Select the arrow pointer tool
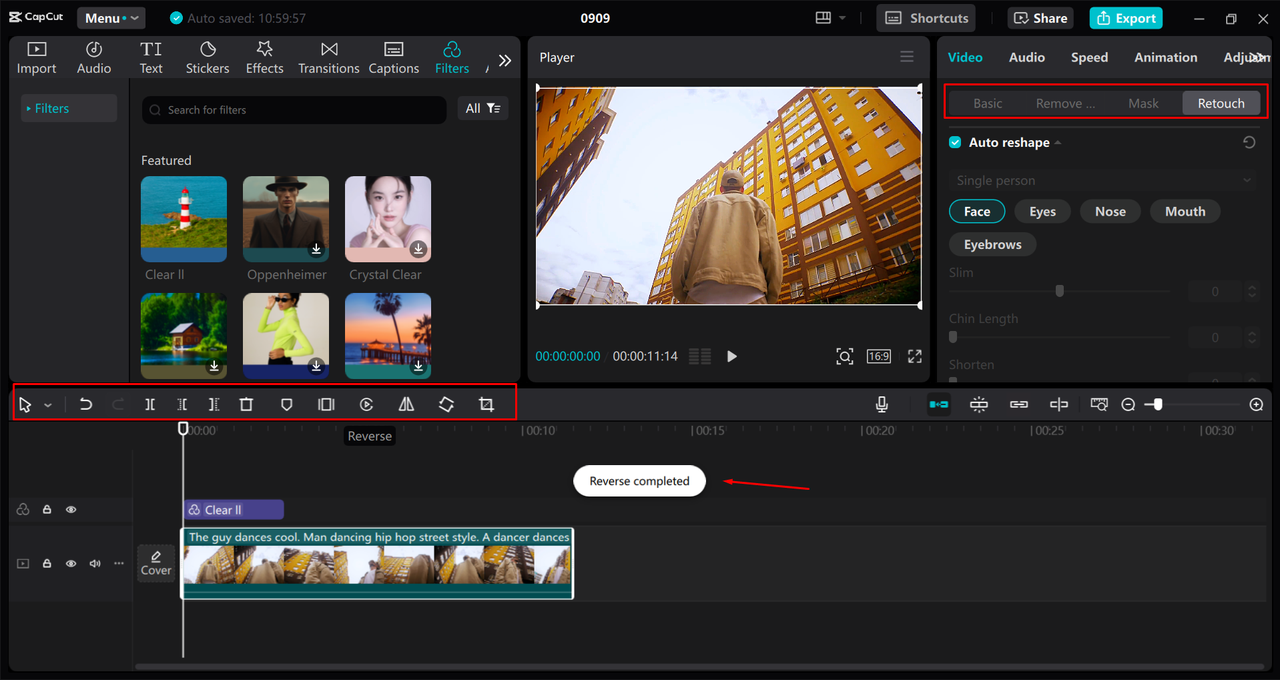This screenshot has width=1280, height=680. (x=26, y=404)
